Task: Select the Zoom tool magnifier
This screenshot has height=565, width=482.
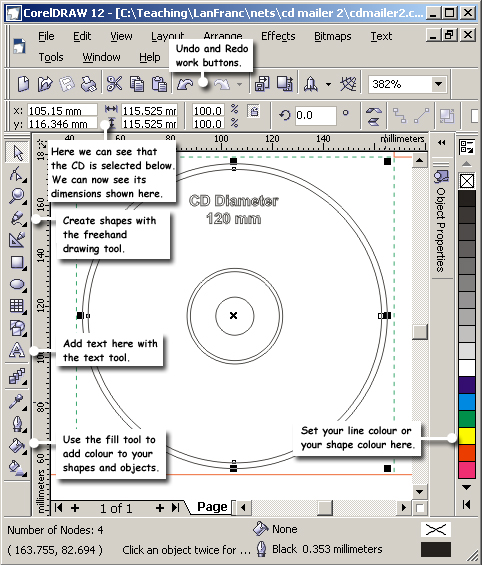Action: (17, 196)
